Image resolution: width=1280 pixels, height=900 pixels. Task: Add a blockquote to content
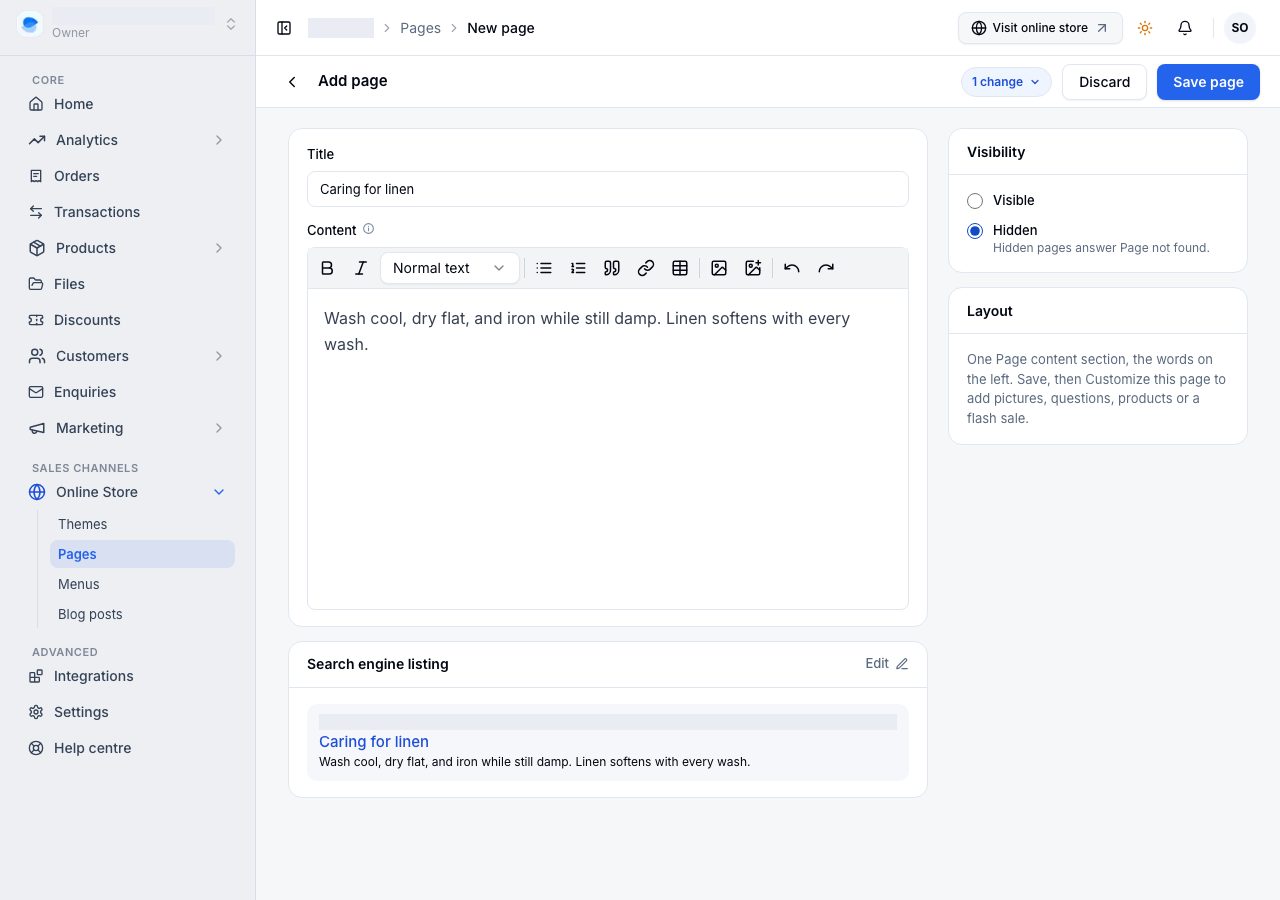[x=612, y=268]
